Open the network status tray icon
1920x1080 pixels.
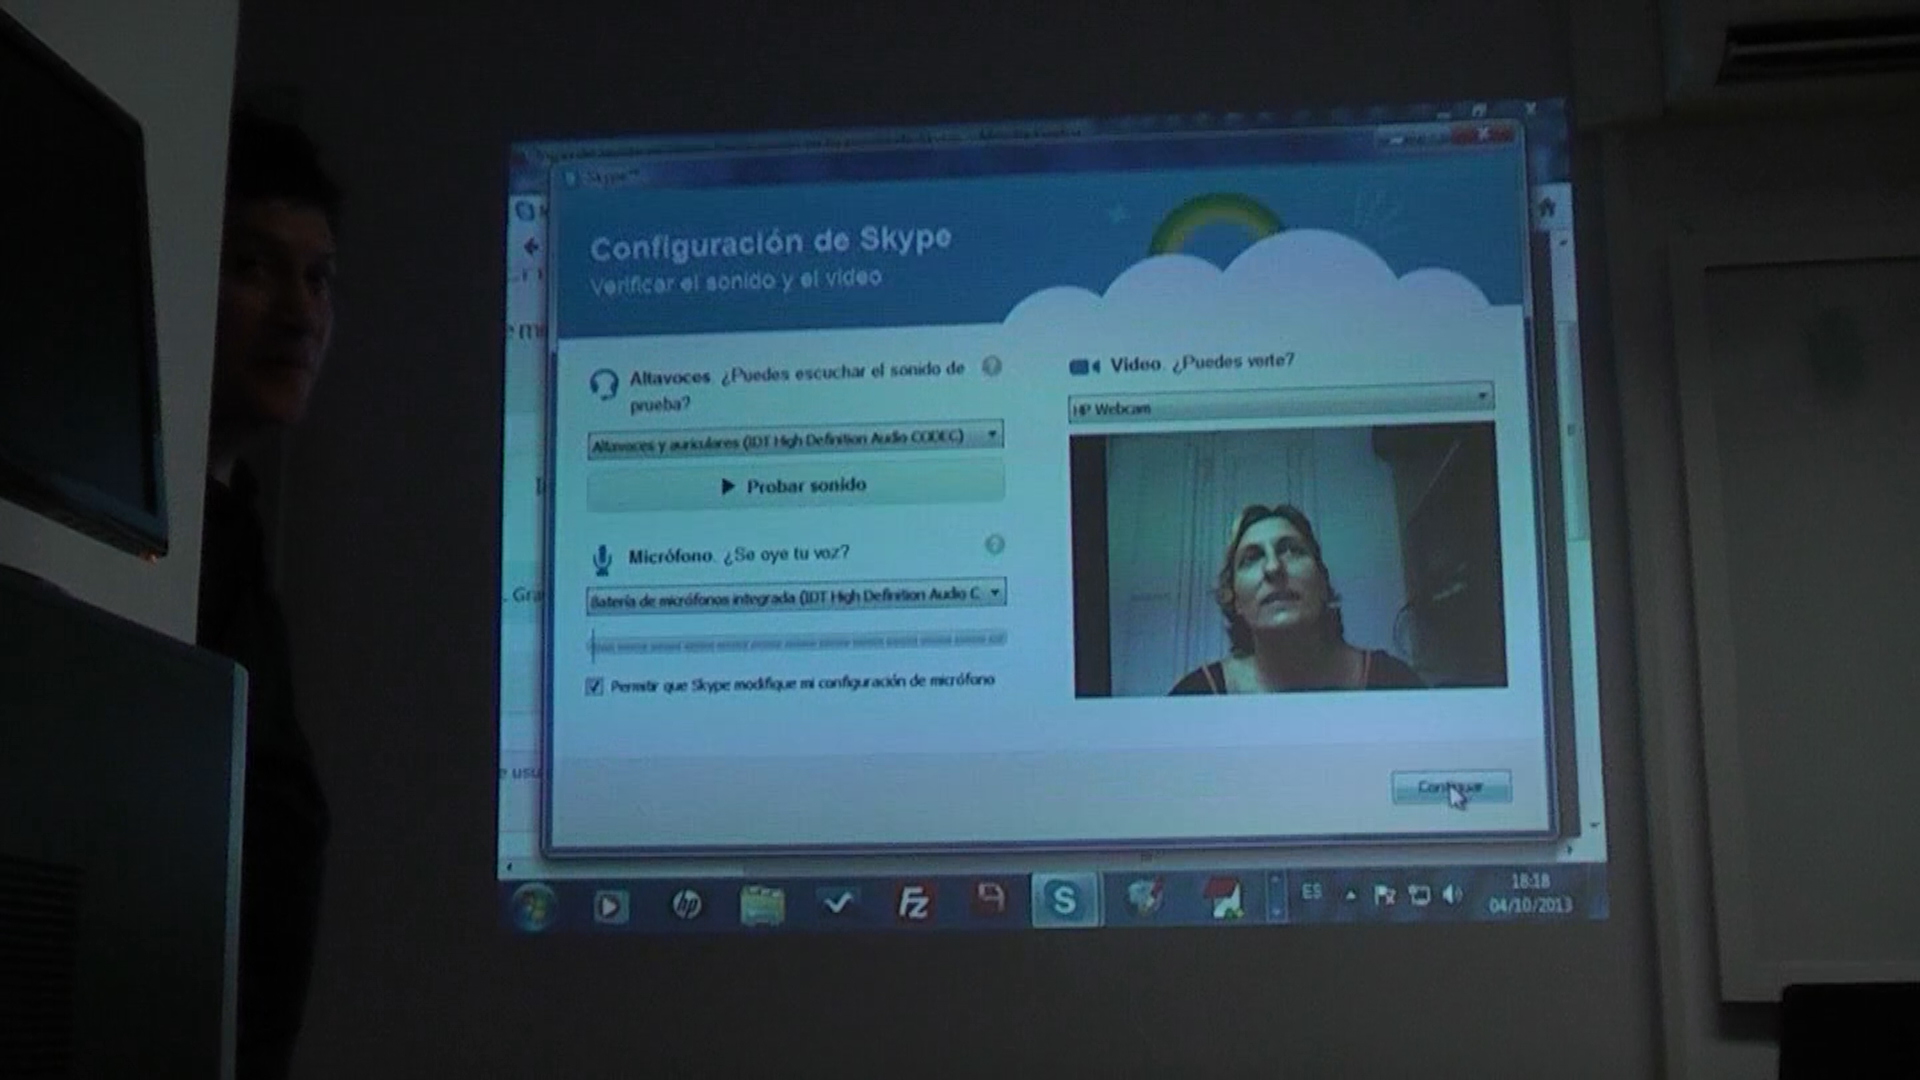pos(1418,895)
